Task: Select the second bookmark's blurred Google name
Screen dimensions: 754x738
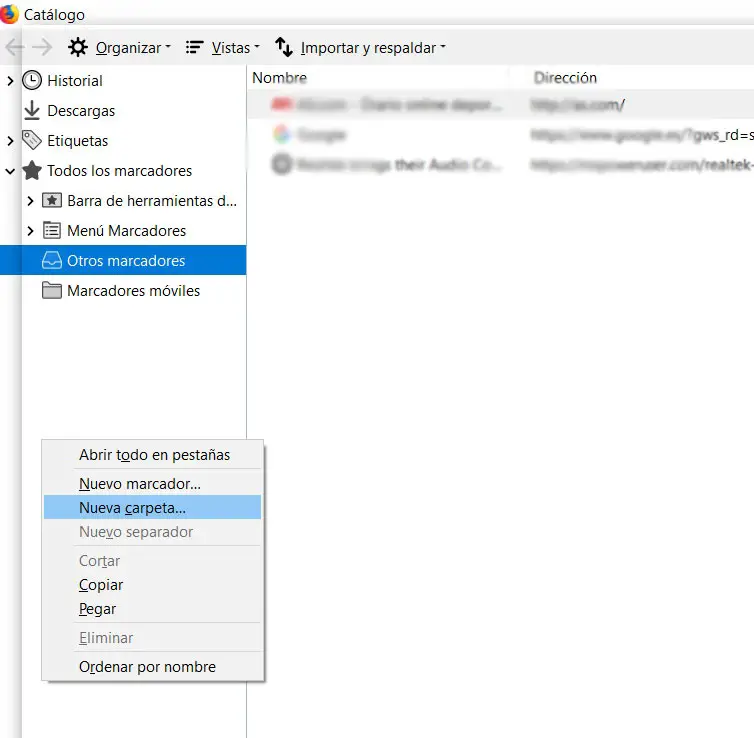Action: pos(322,135)
